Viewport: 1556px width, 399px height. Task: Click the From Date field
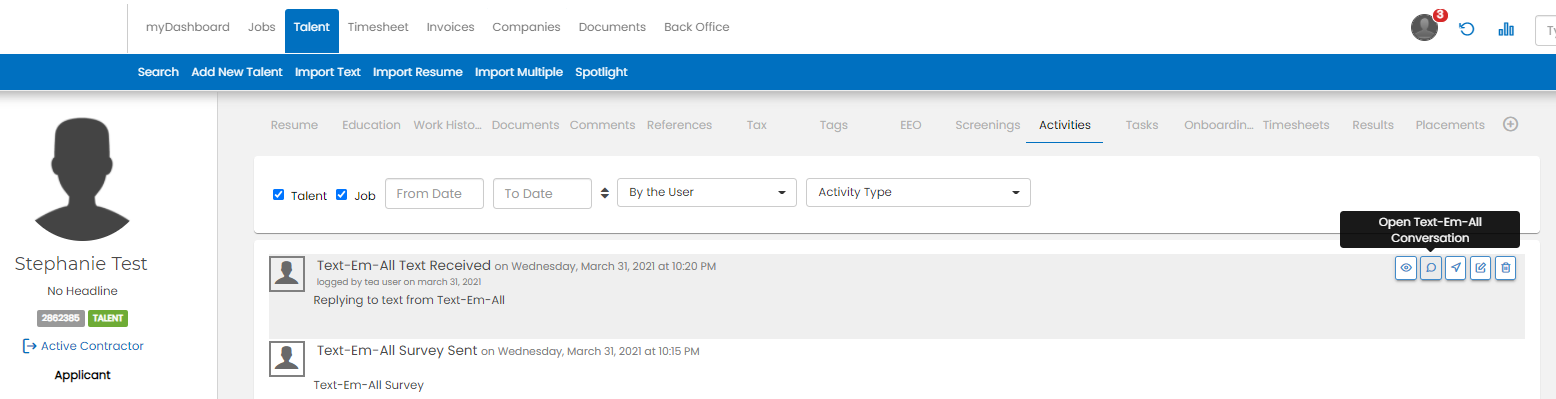435,193
